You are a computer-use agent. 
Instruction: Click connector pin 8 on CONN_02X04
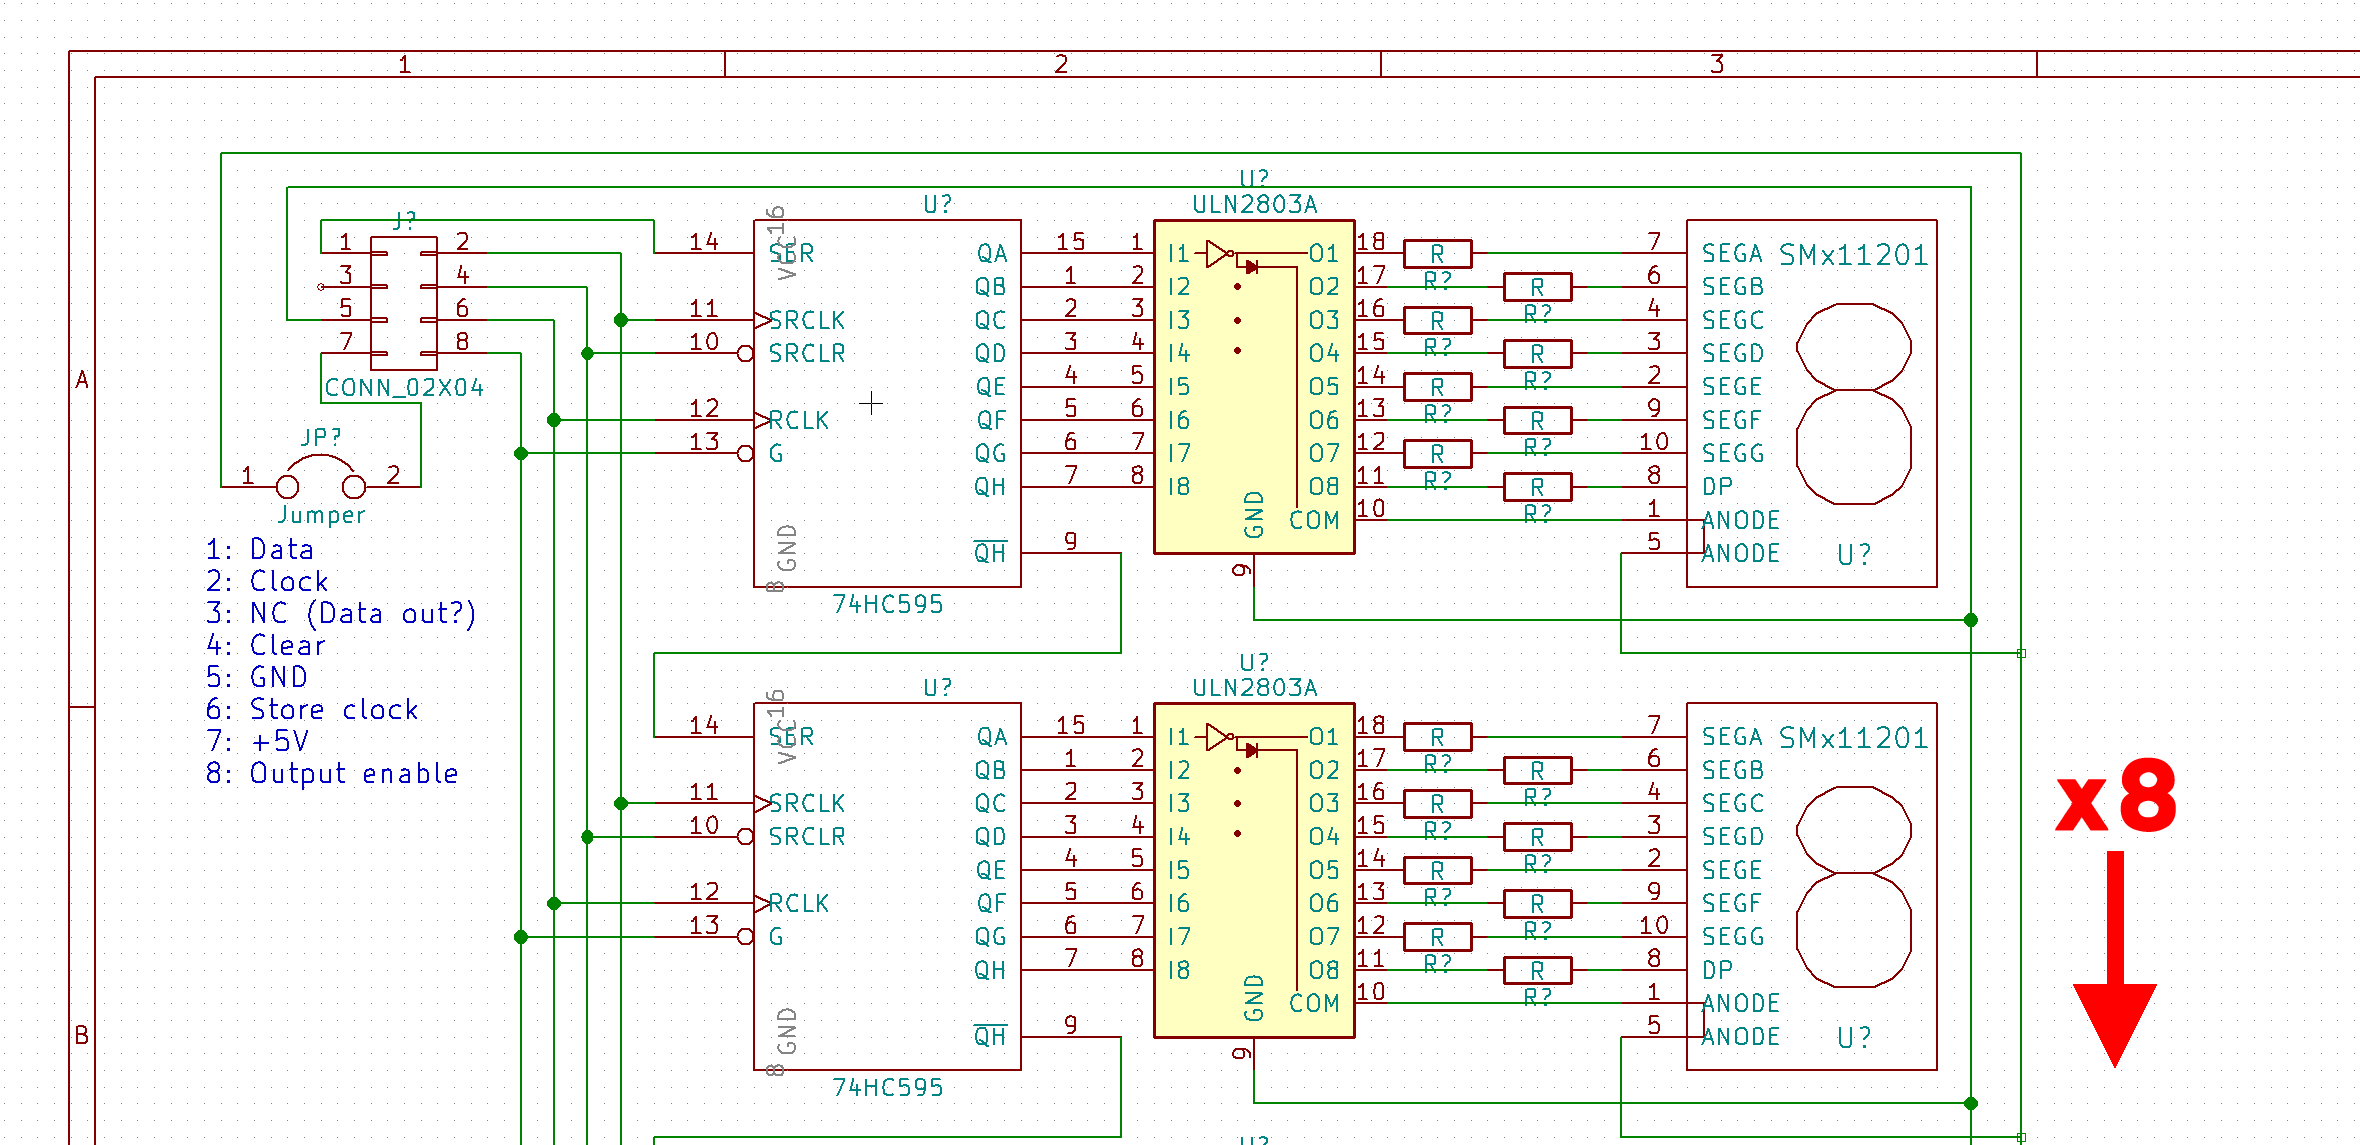[462, 341]
